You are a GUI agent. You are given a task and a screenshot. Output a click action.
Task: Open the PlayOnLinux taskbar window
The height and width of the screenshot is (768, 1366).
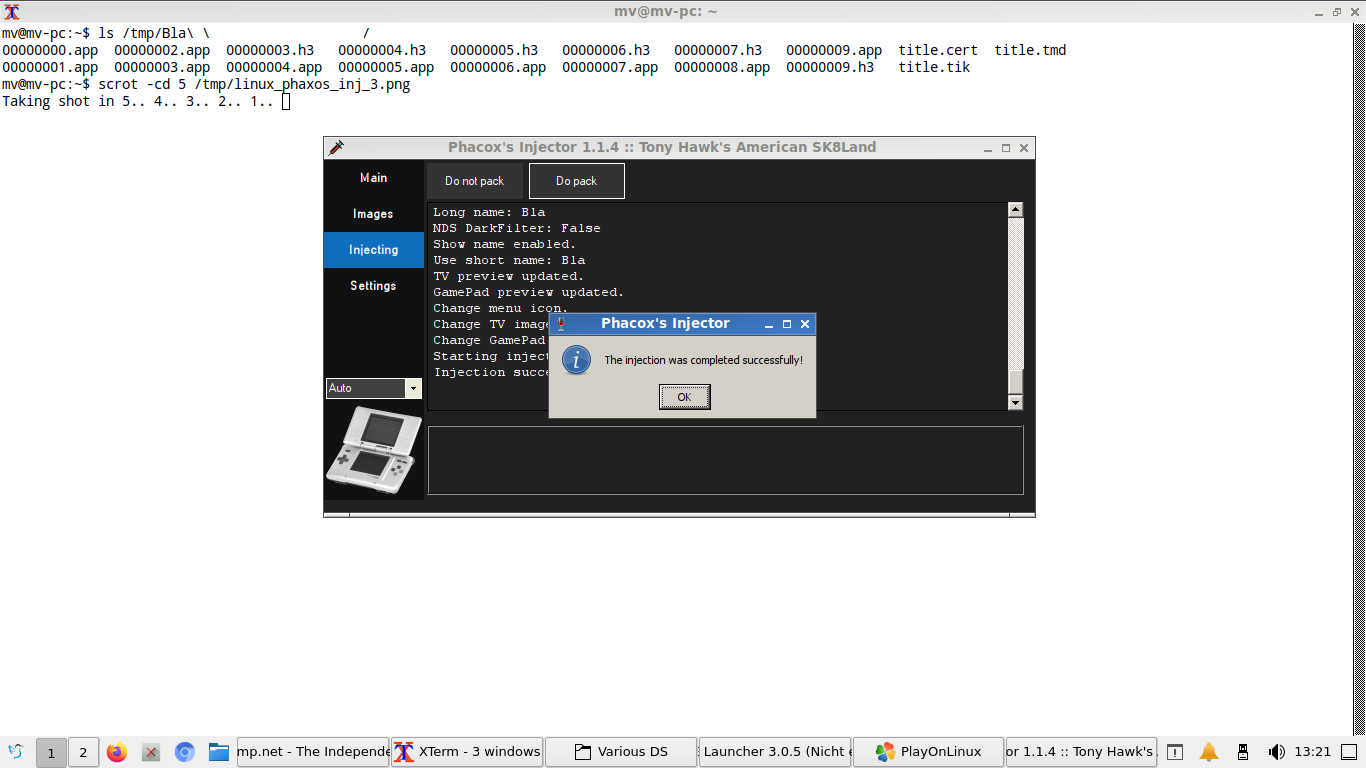pos(930,752)
